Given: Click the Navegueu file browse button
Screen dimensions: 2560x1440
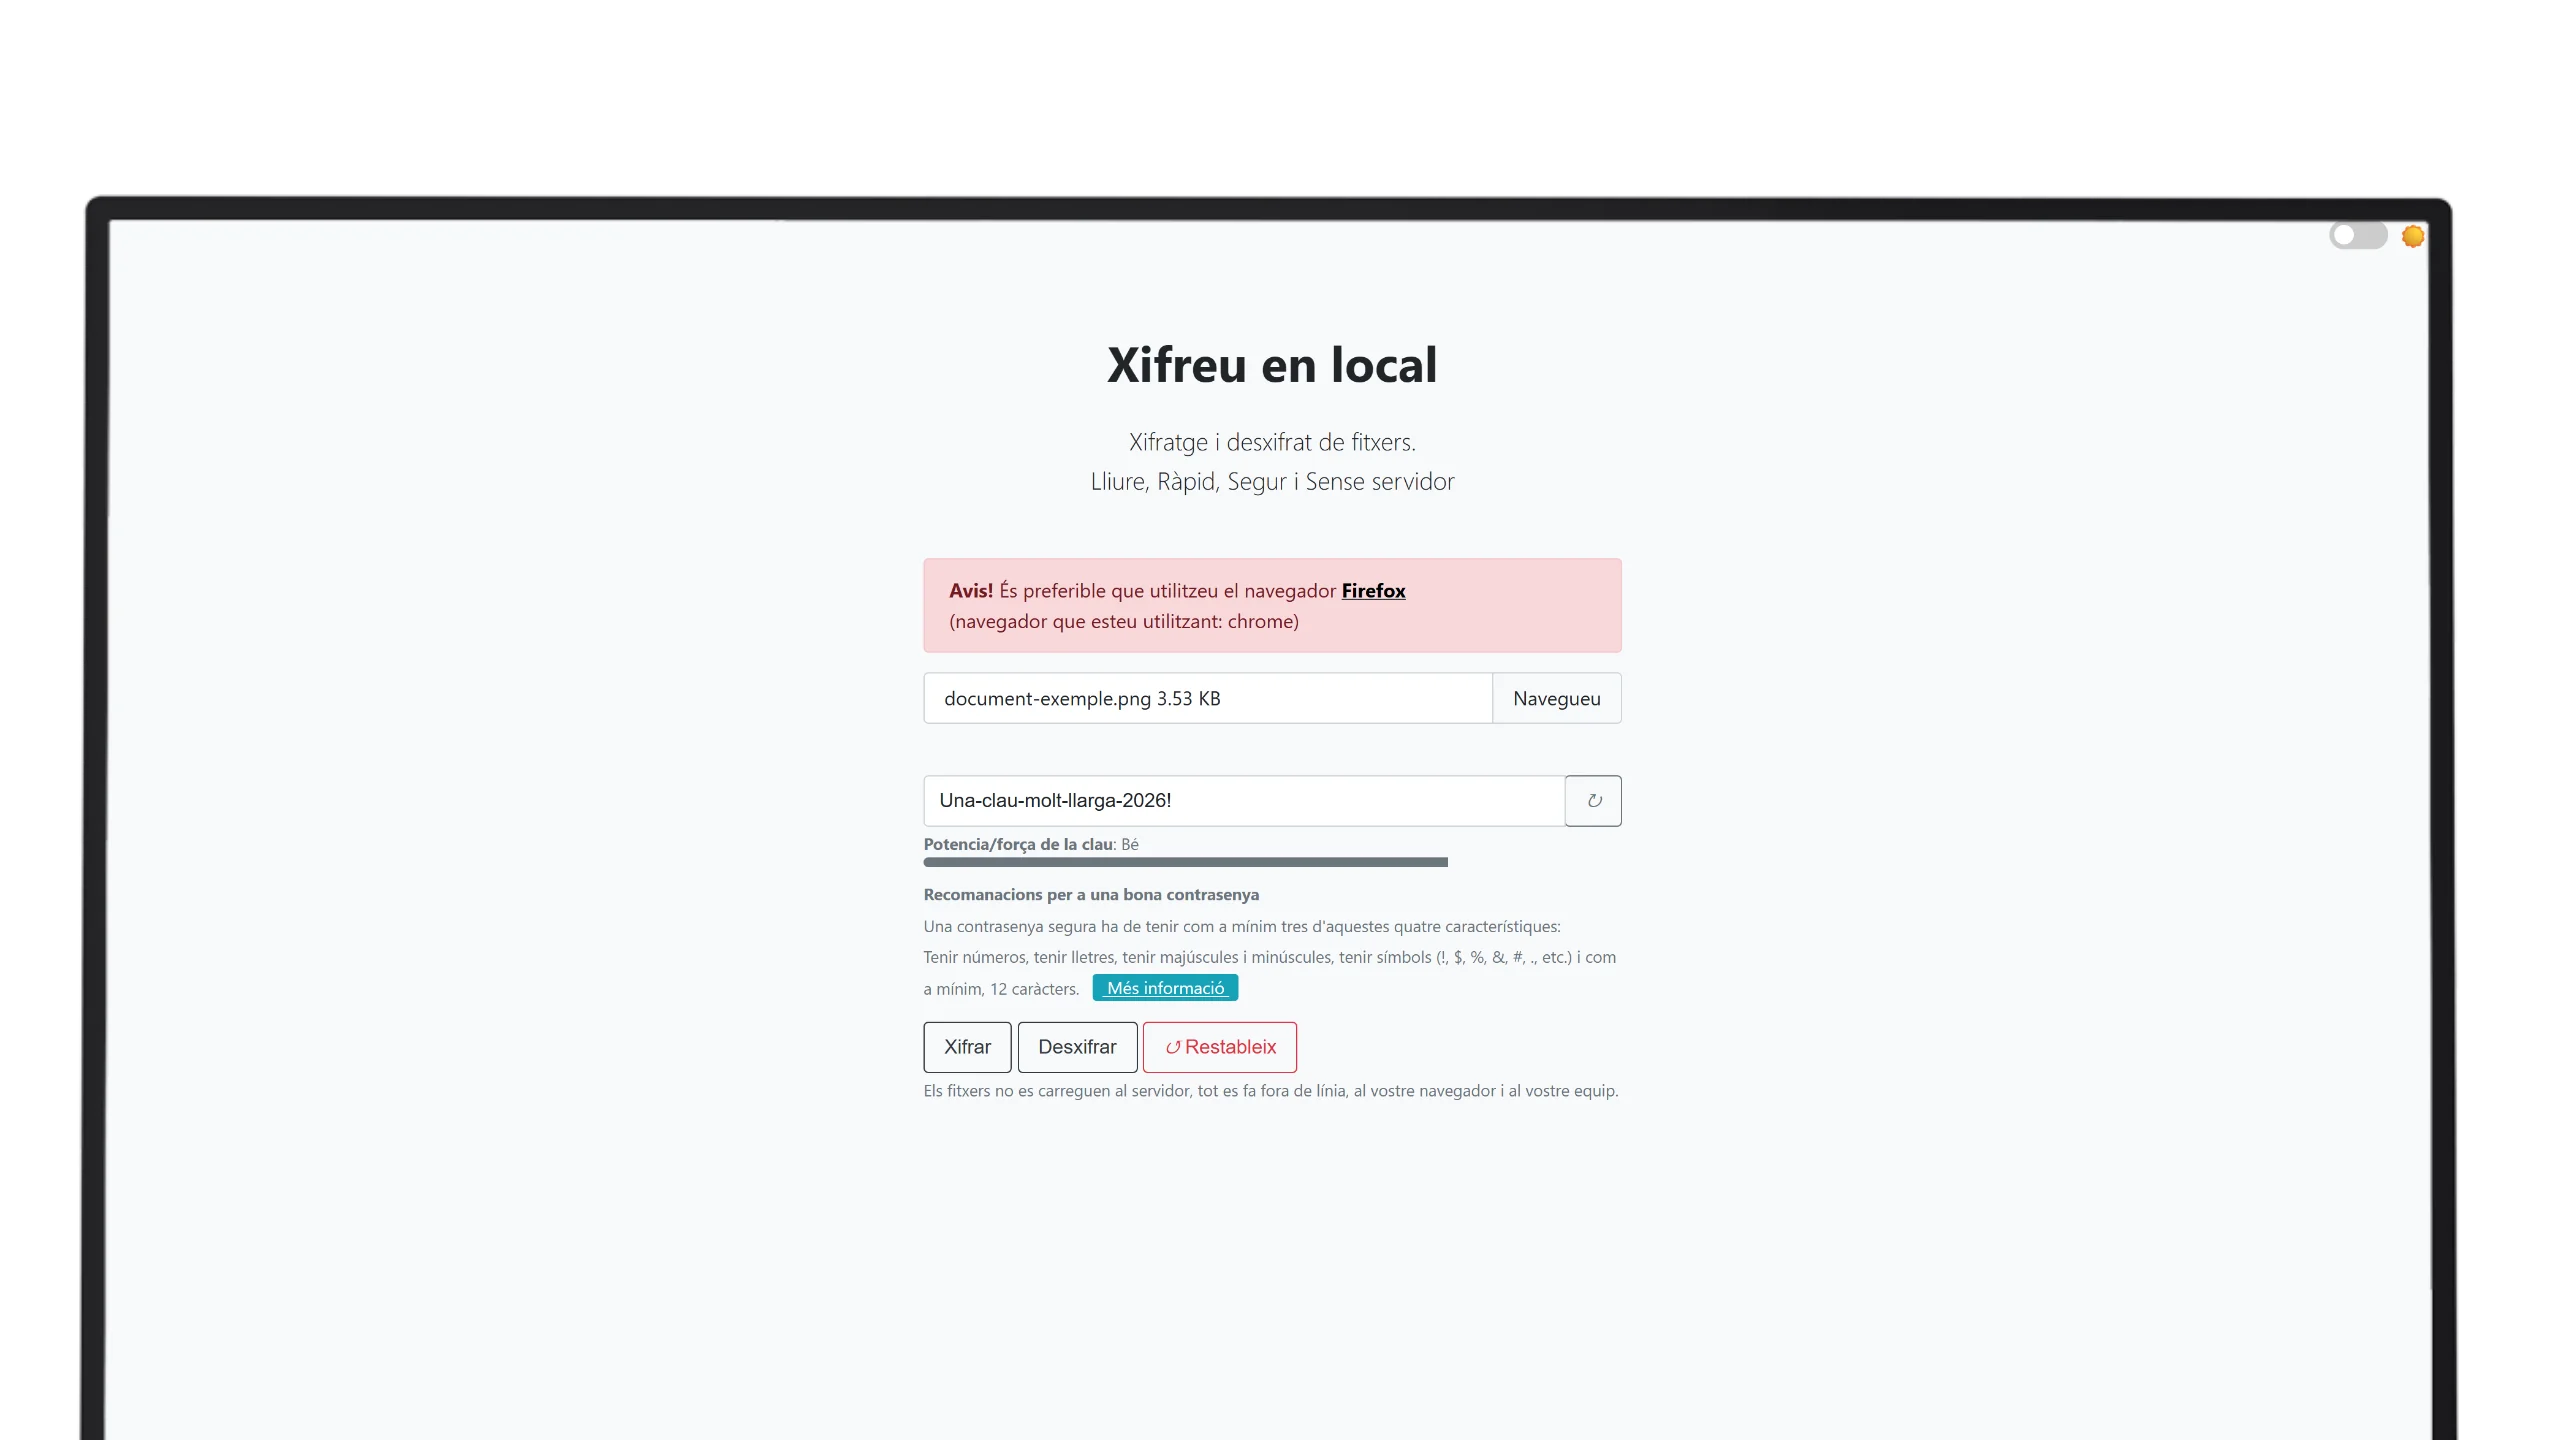Looking at the screenshot, I should point(1556,698).
